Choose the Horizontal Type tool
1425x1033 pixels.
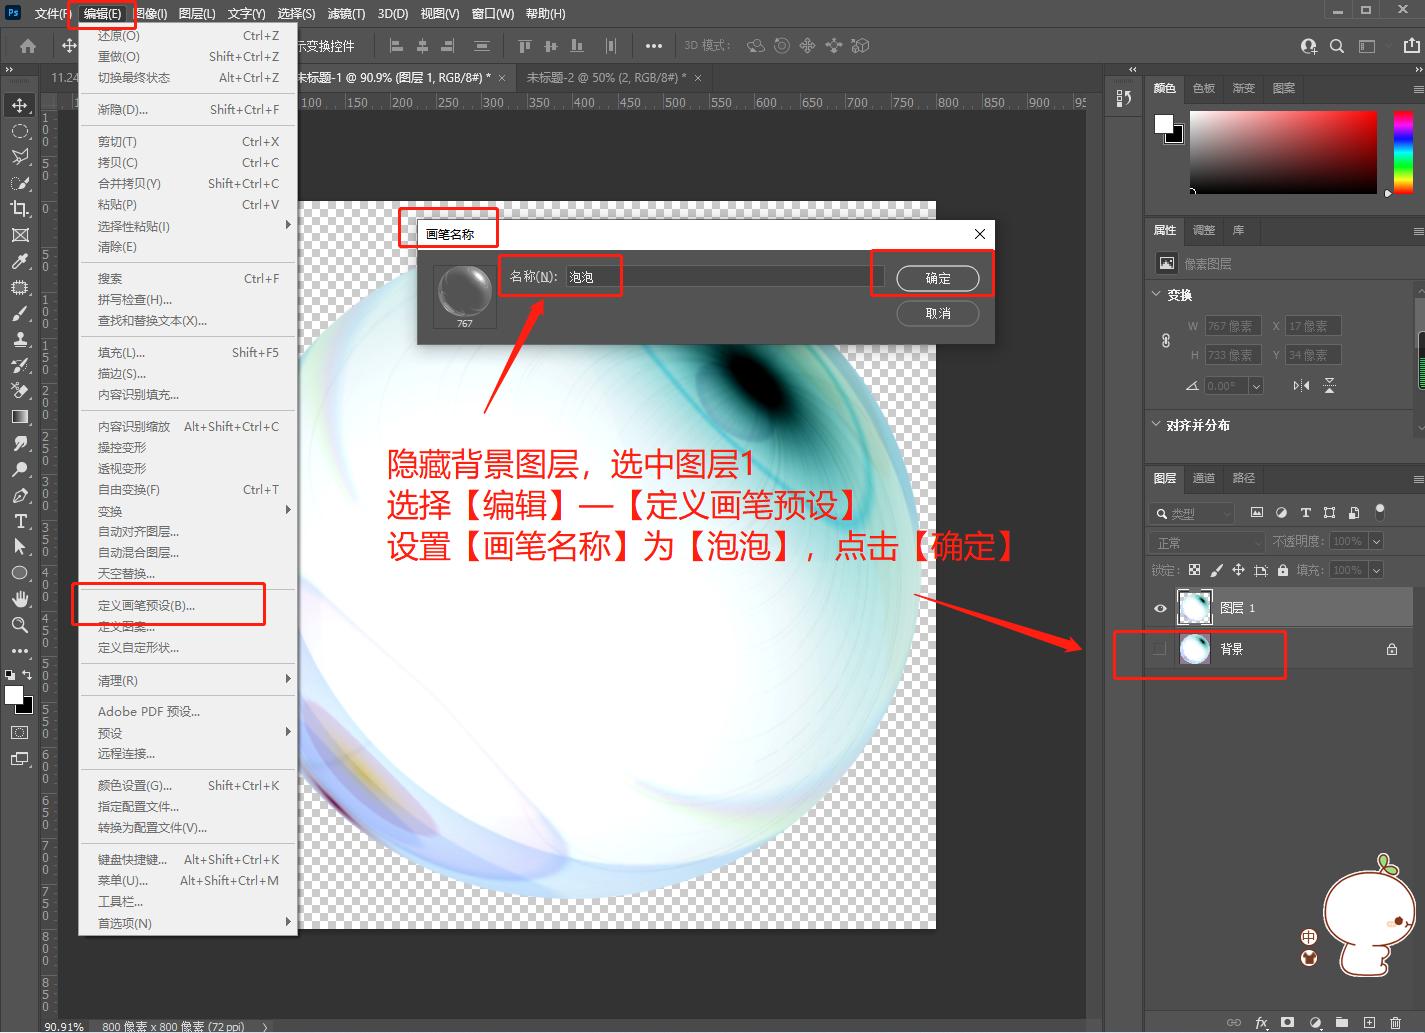tap(19, 521)
